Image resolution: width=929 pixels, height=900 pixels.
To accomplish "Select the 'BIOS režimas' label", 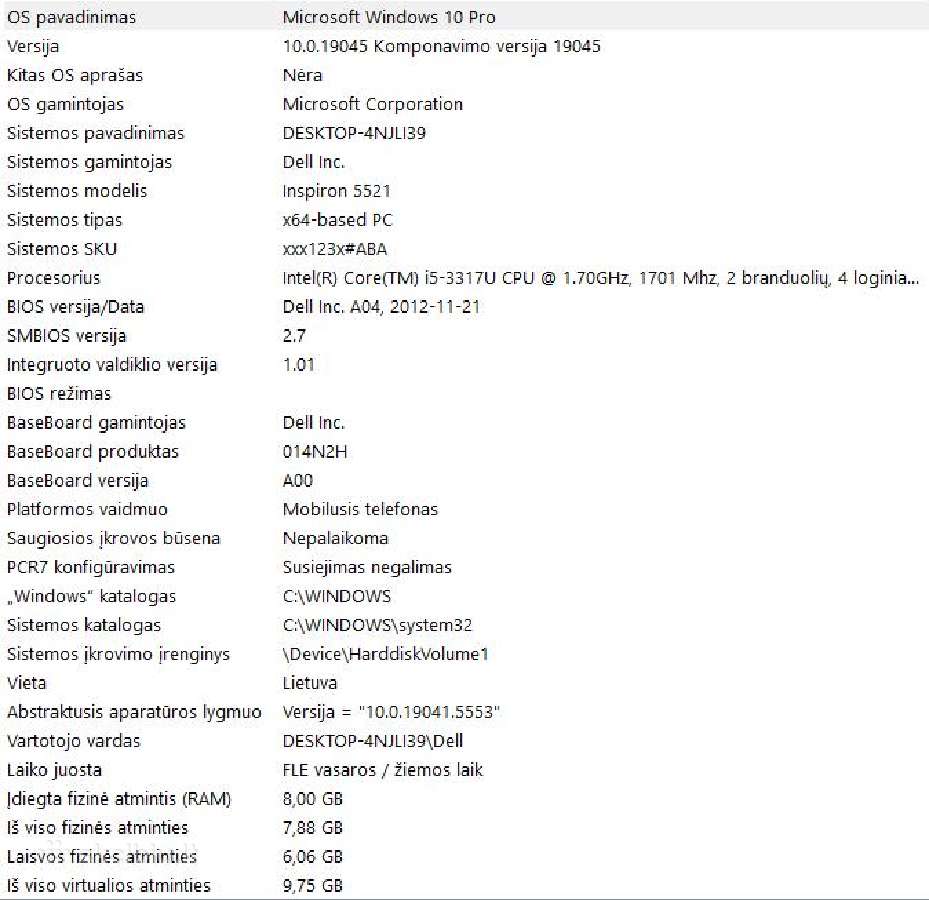I will coord(59,394).
